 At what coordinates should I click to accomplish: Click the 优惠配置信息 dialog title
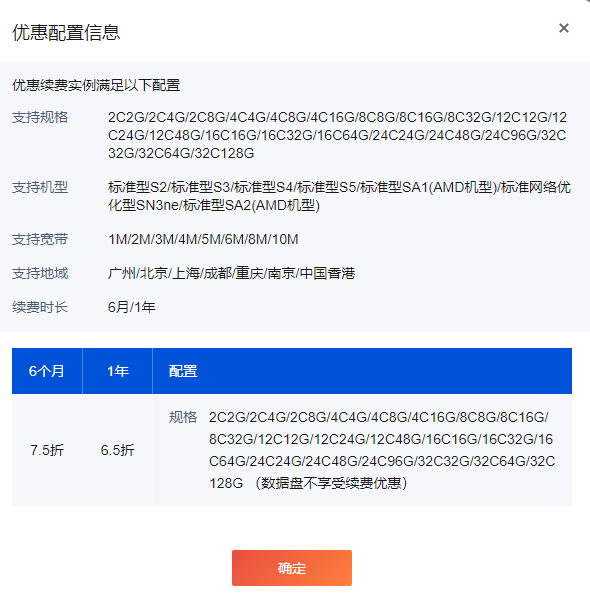click(x=66, y=32)
